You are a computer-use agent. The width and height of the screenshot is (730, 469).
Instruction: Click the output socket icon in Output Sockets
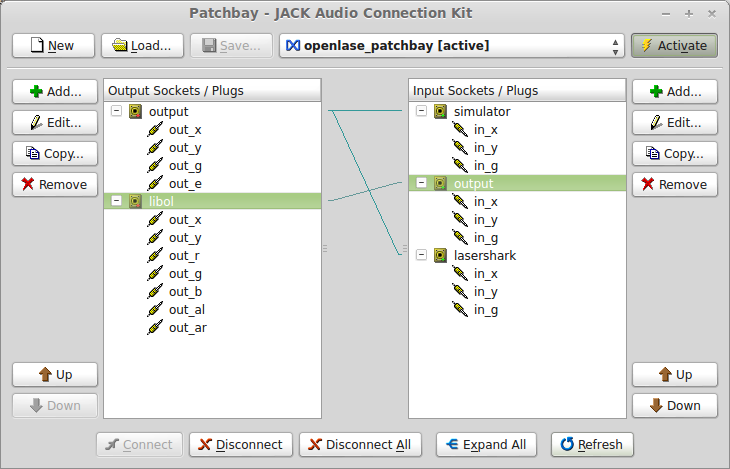(136, 112)
